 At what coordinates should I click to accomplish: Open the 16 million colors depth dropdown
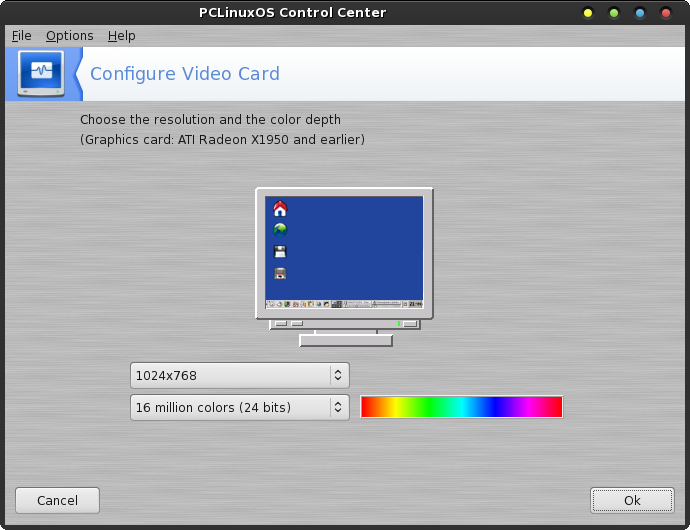240,407
